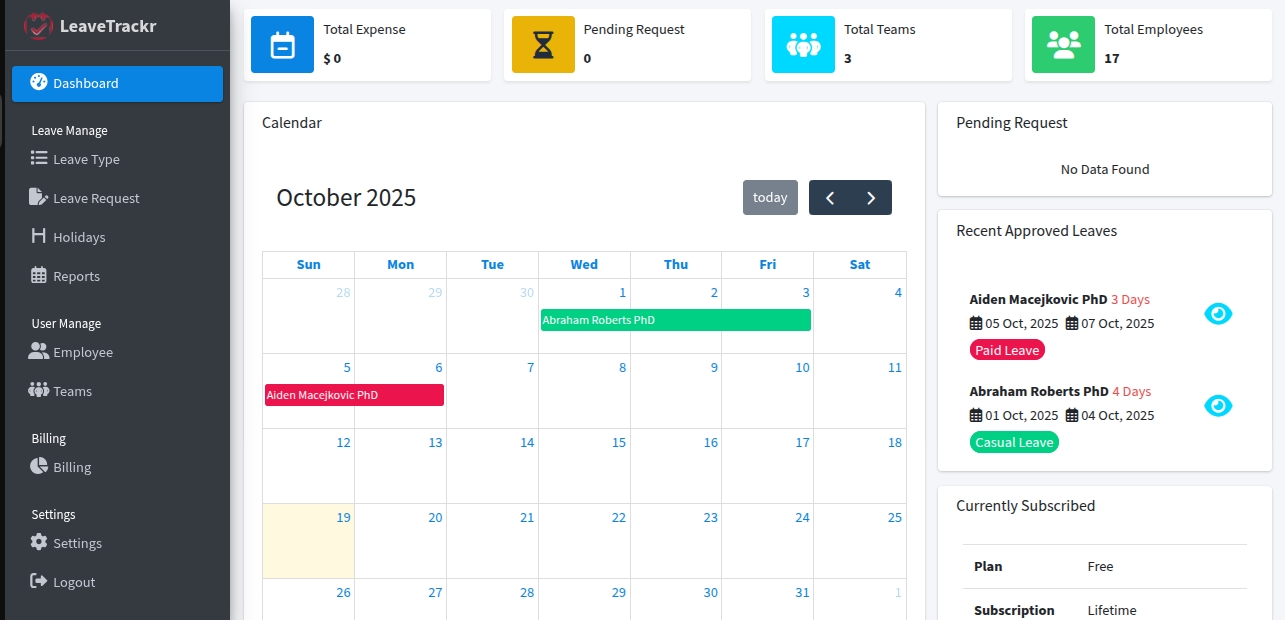View Abraham Roberts leave details eye icon
Viewport: 1285px width, 620px height.
tap(1218, 406)
